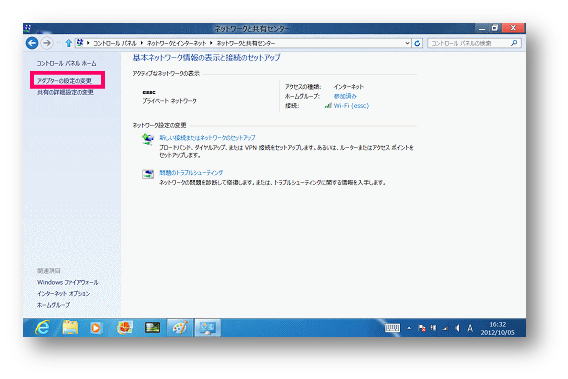The height and width of the screenshot is (379, 568).
Task: Open the touch keyboard taskbar icon
Action: (392, 328)
